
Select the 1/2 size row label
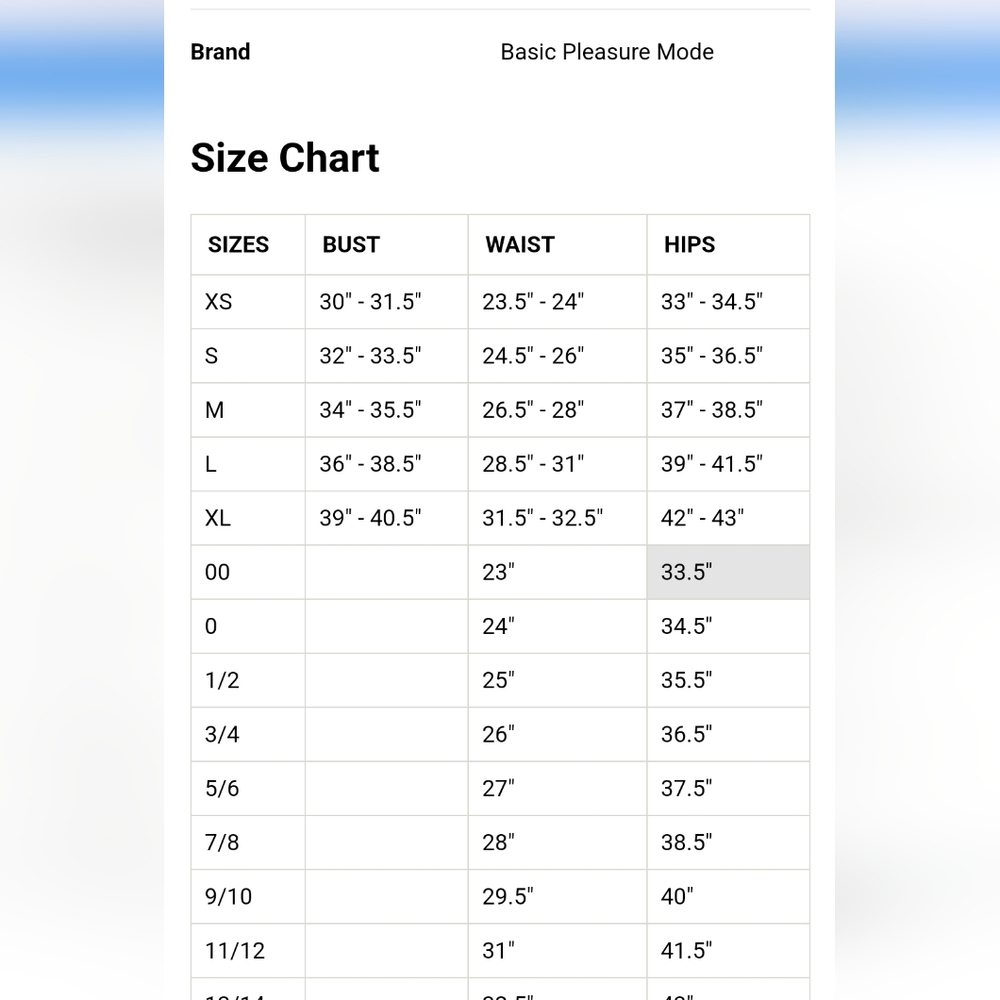(x=221, y=680)
